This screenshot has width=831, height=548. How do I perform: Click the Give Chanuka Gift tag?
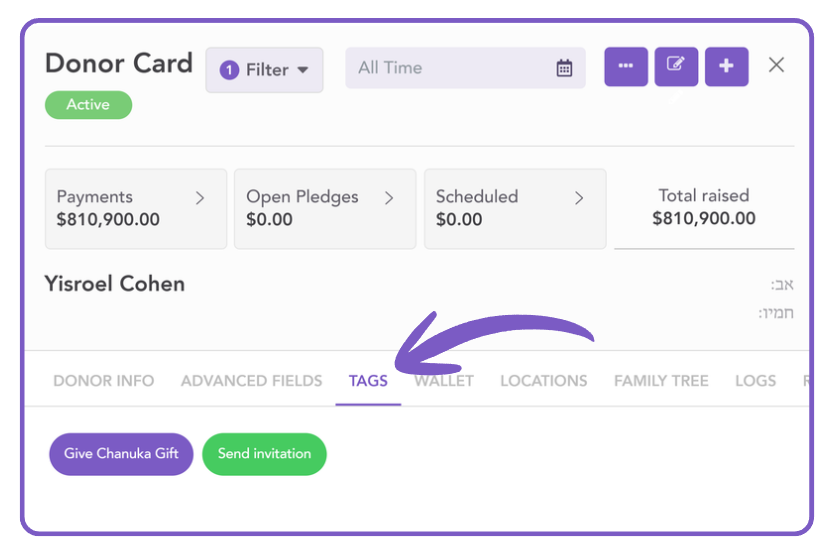[121, 454]
